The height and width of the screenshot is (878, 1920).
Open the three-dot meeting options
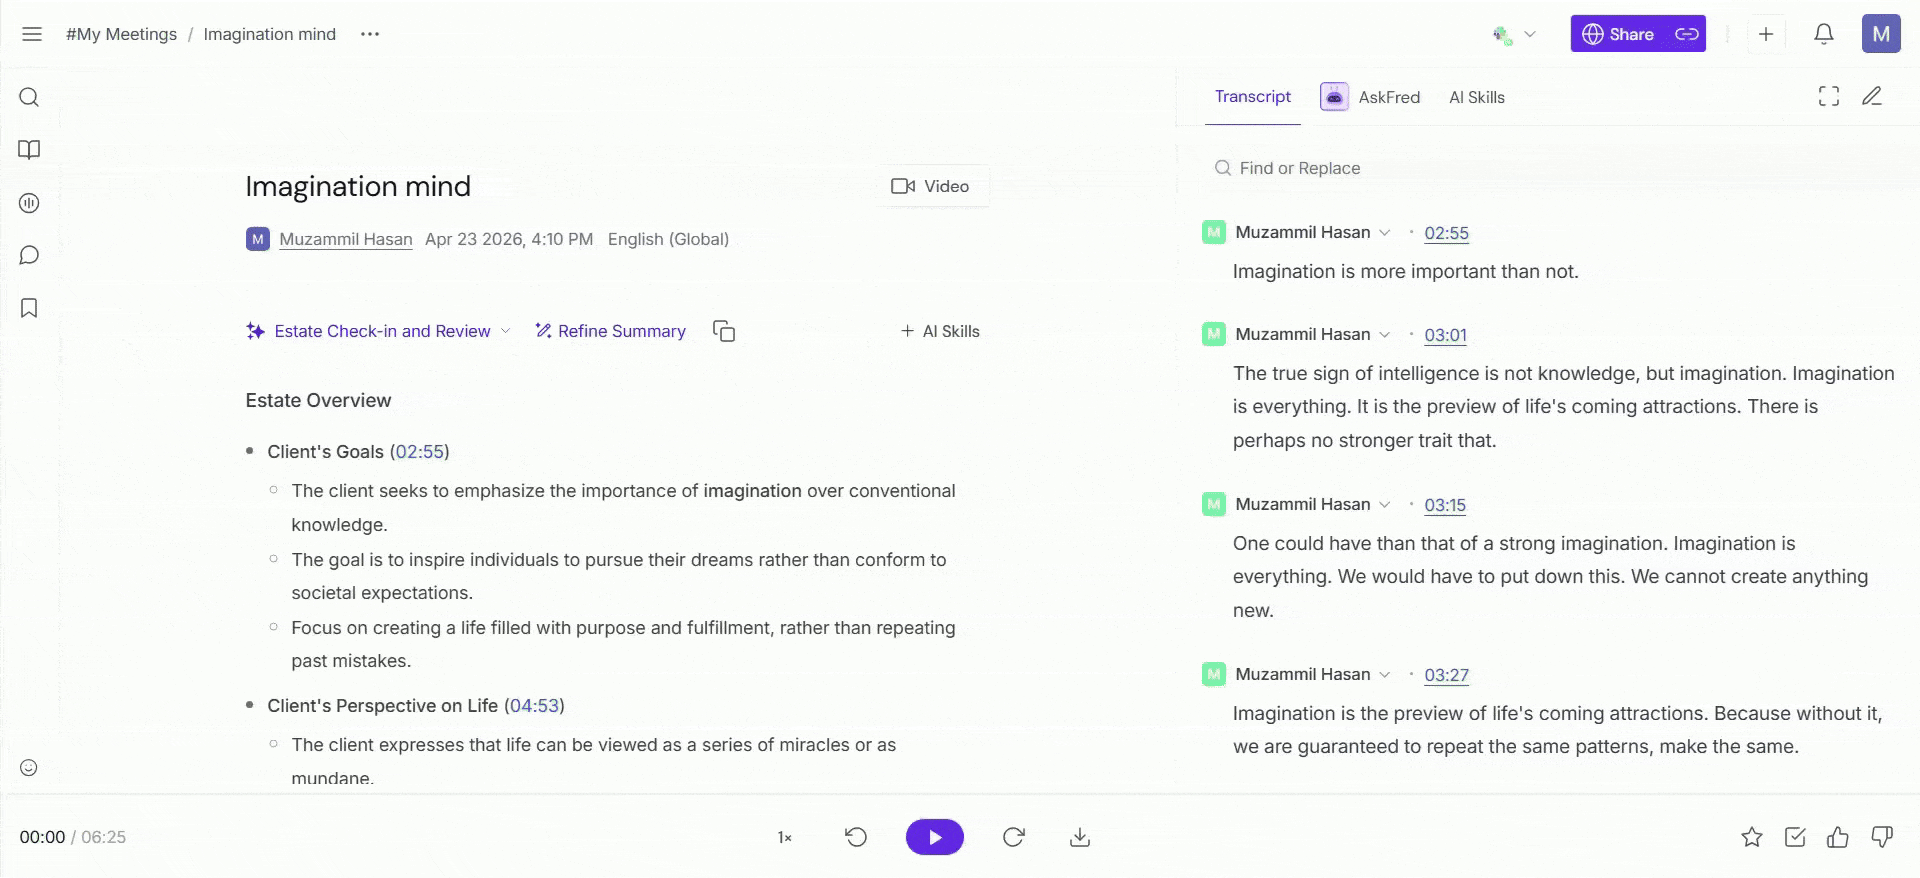tap(370, 34)
